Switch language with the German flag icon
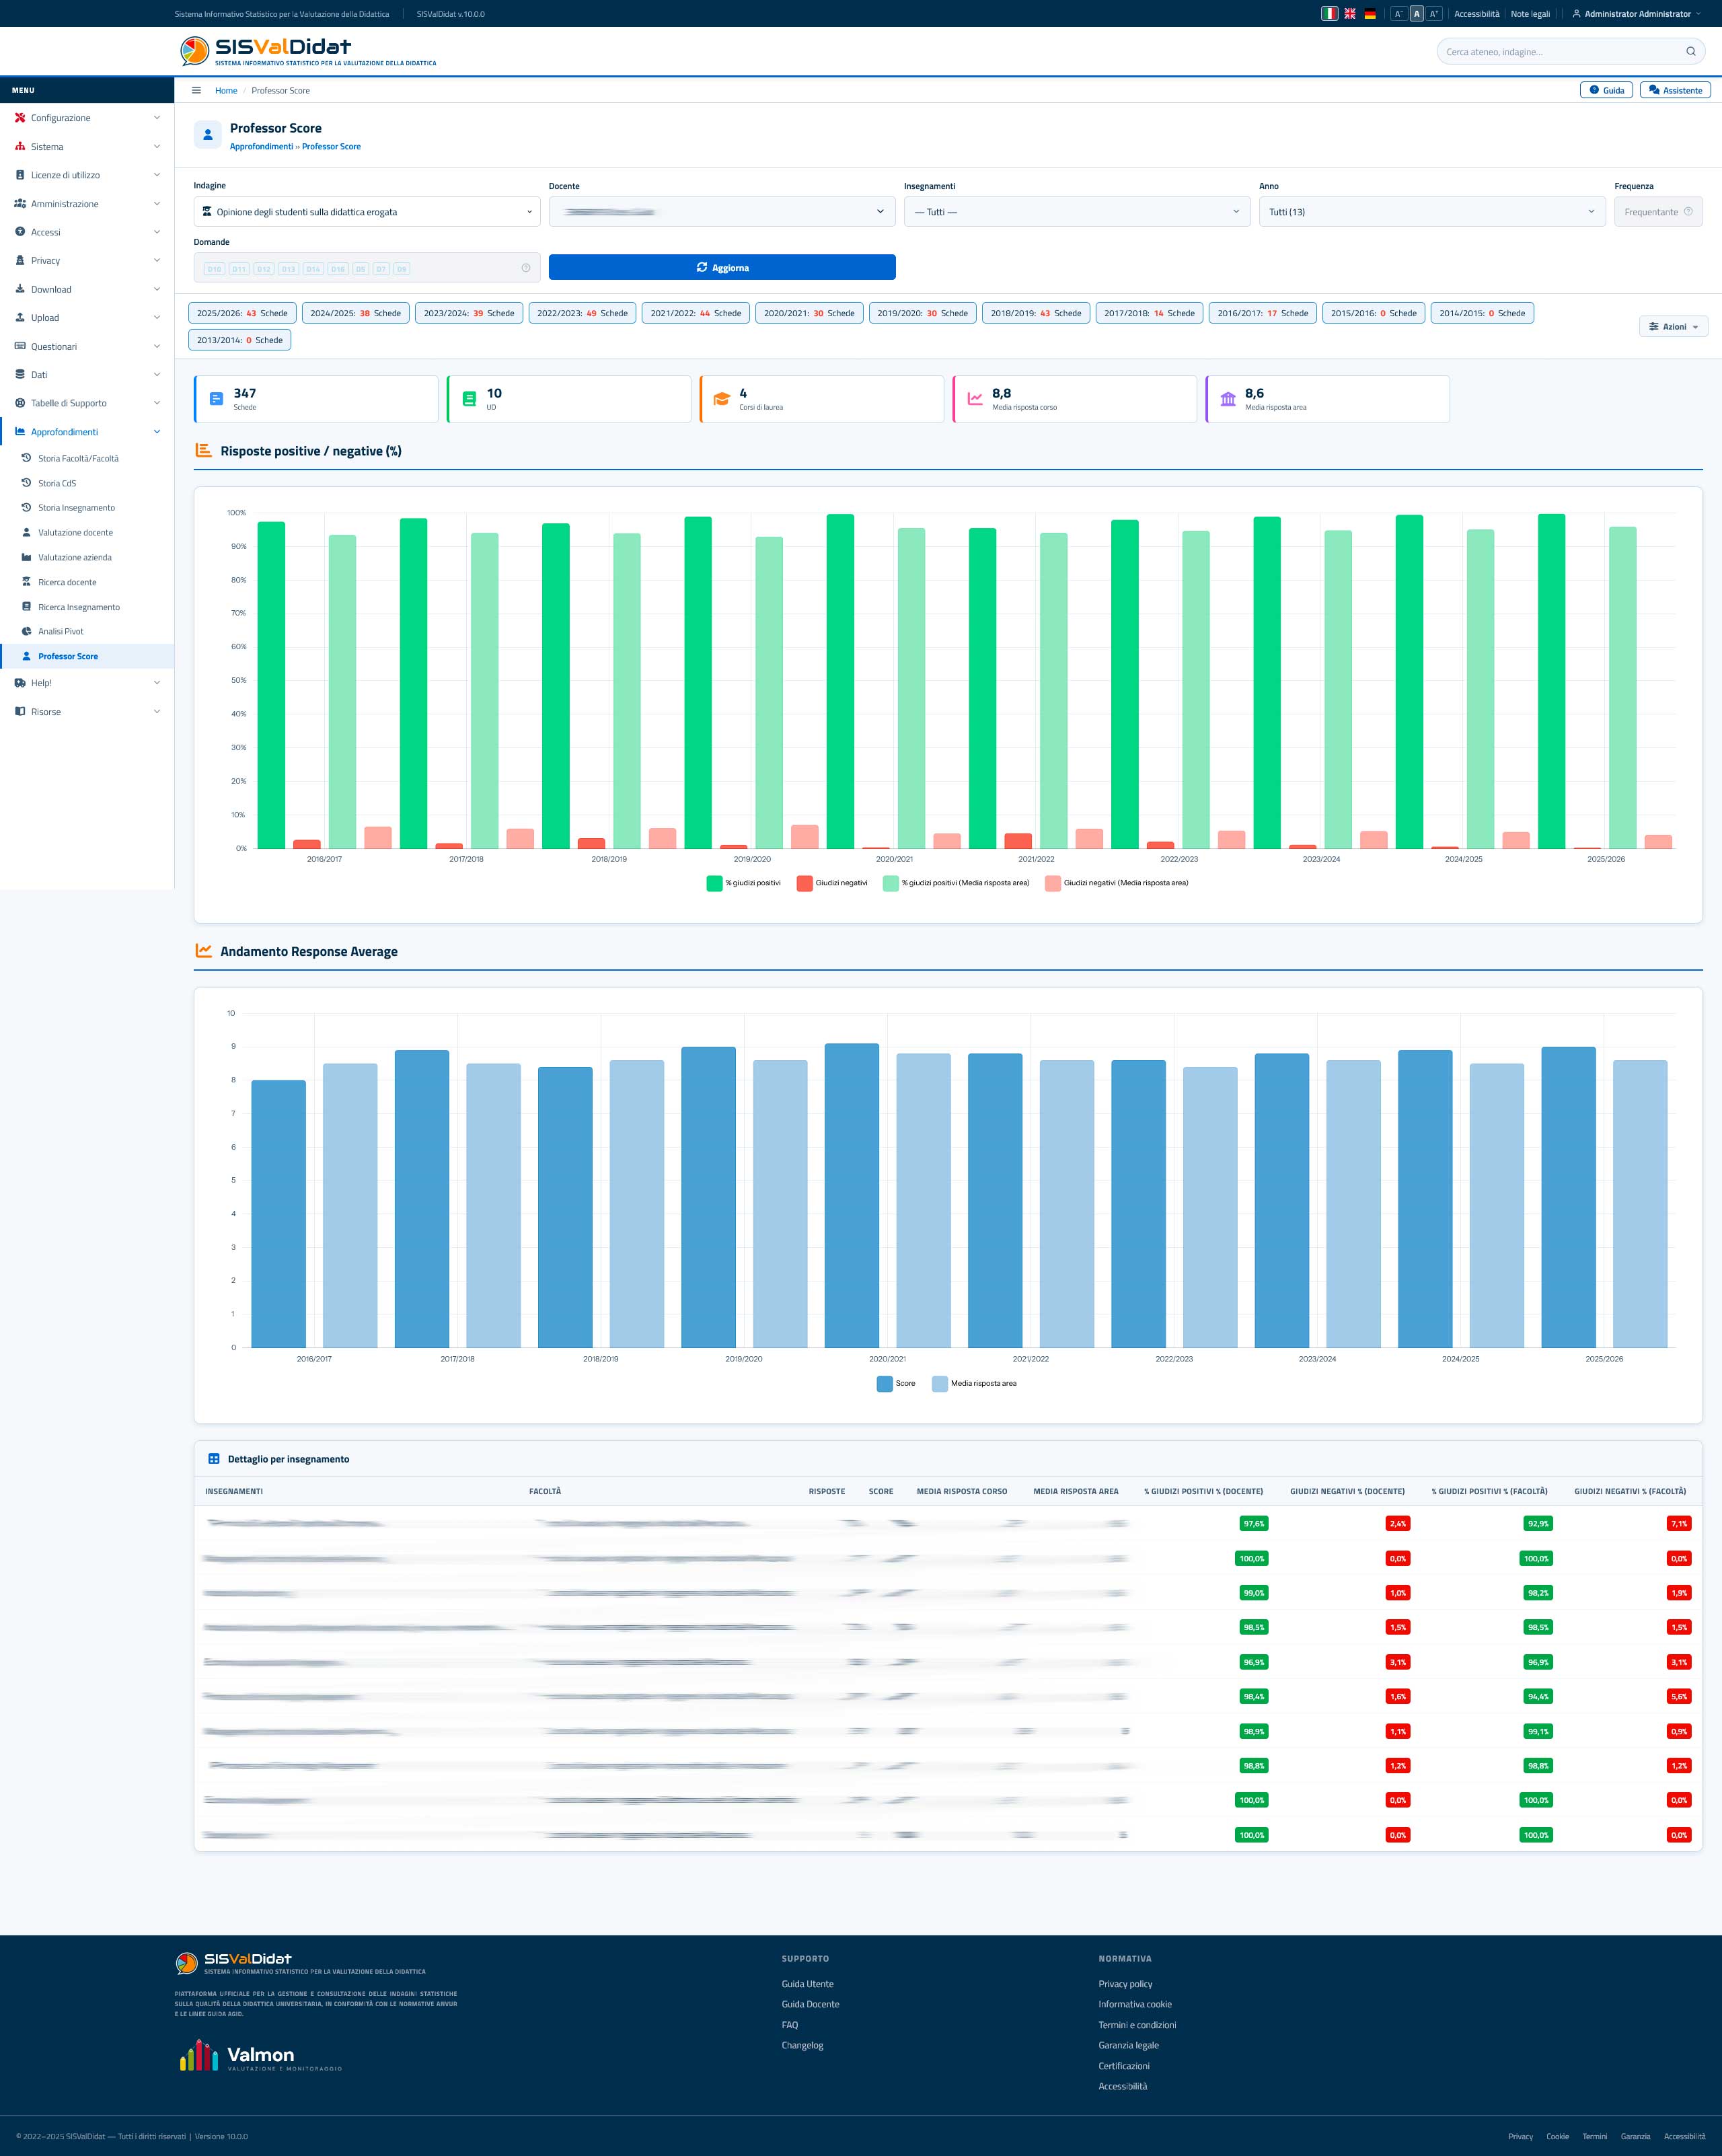1722x2156 pixels. click(1370, 14)
